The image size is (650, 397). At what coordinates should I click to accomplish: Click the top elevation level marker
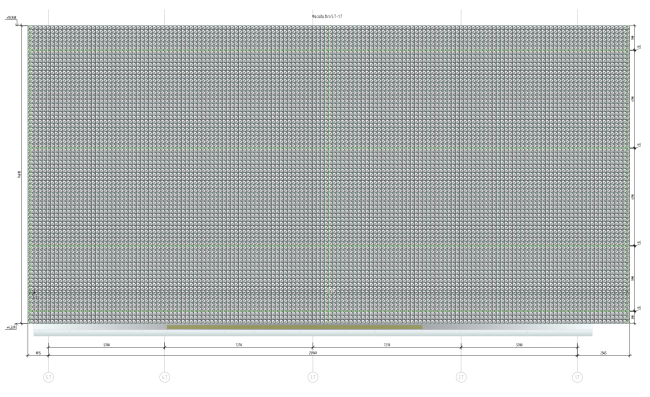tap(11, 18)
